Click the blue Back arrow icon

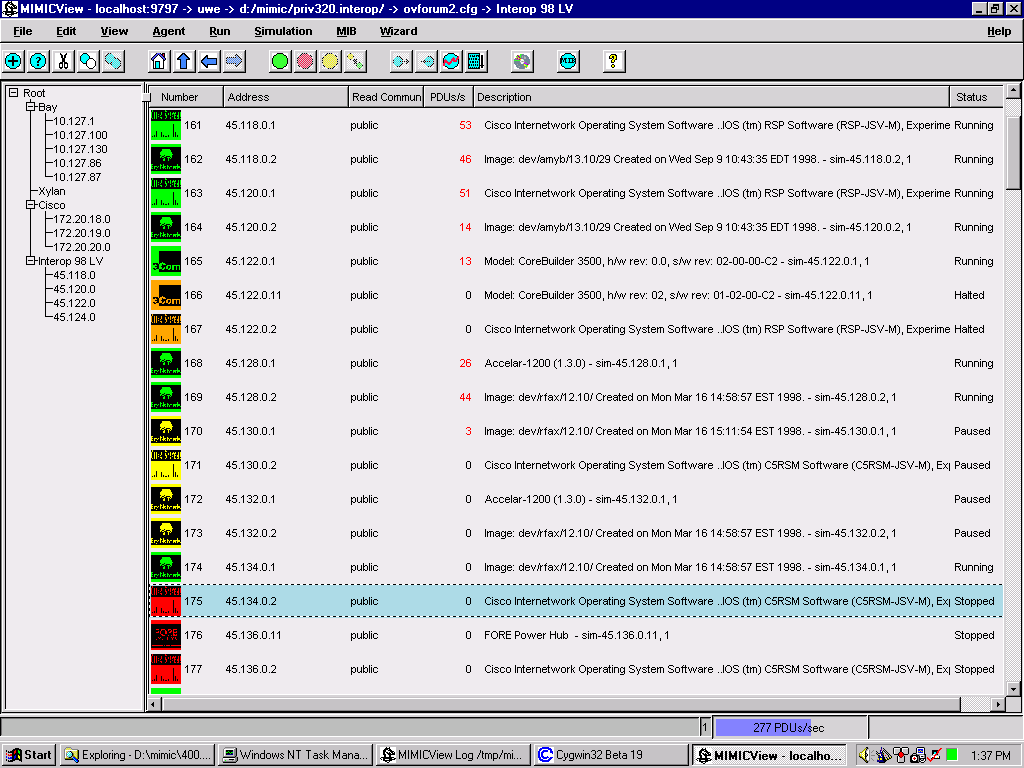[209, 61]
